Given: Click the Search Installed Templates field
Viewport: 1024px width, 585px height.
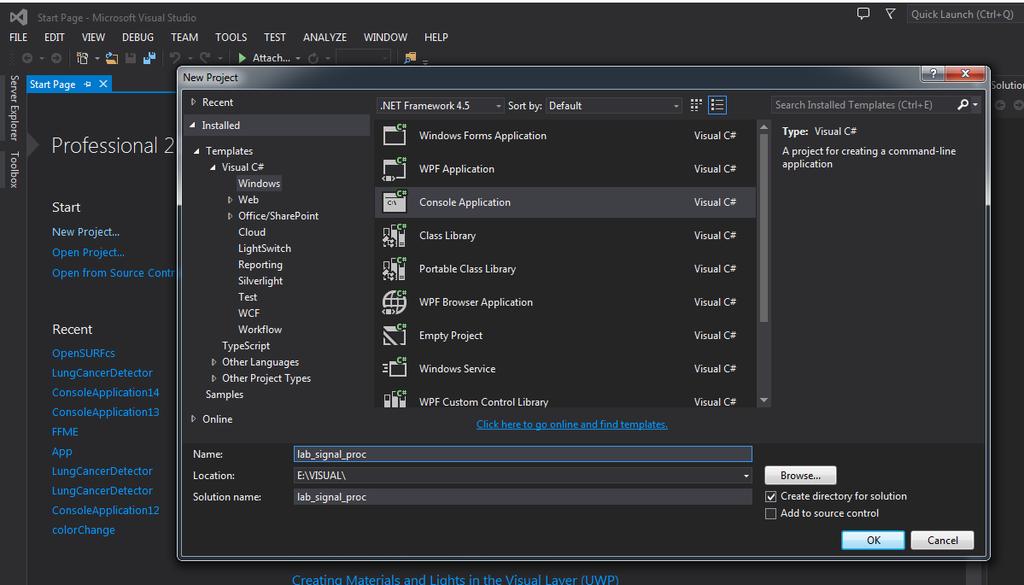Looking at the screenshot, I should (x=863, y=104).
